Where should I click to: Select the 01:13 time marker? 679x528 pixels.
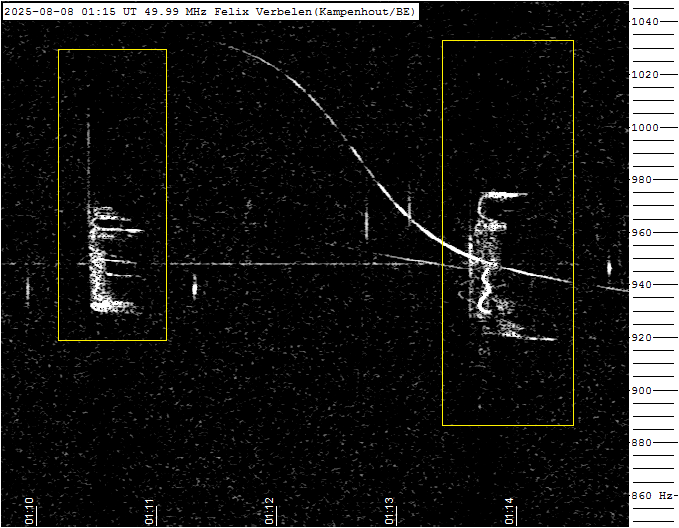[x=389, y=511]
